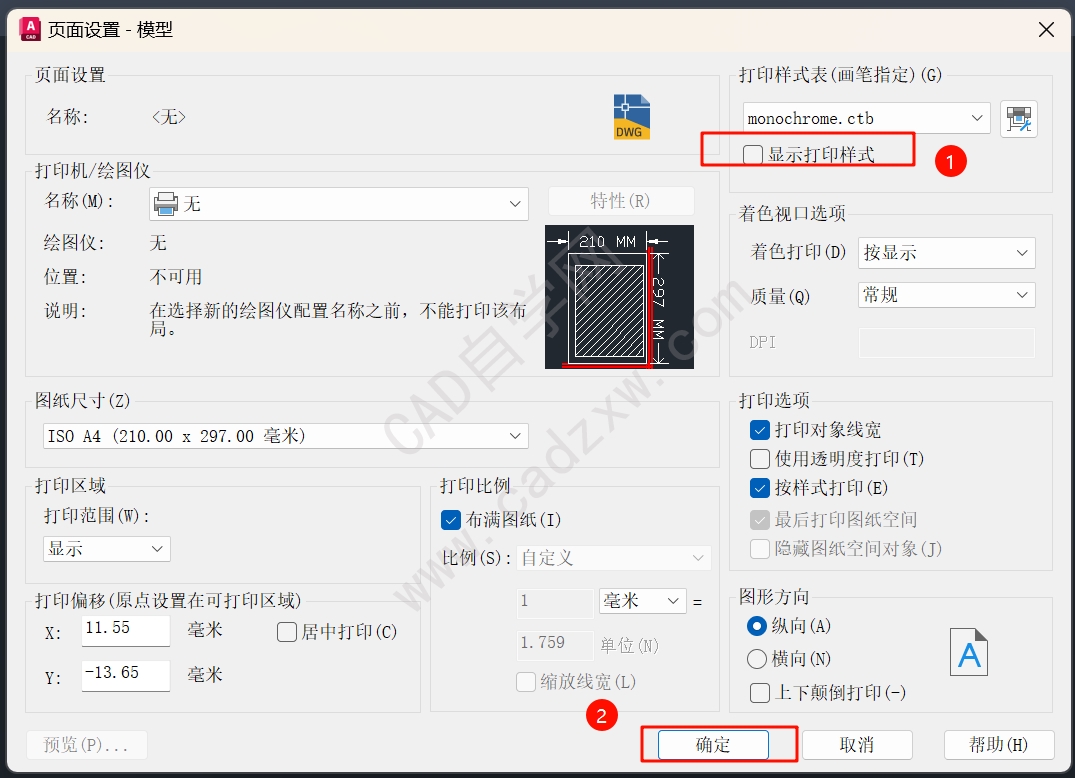
Task: Click the 帮助(H) button
Action: point(998,745)
